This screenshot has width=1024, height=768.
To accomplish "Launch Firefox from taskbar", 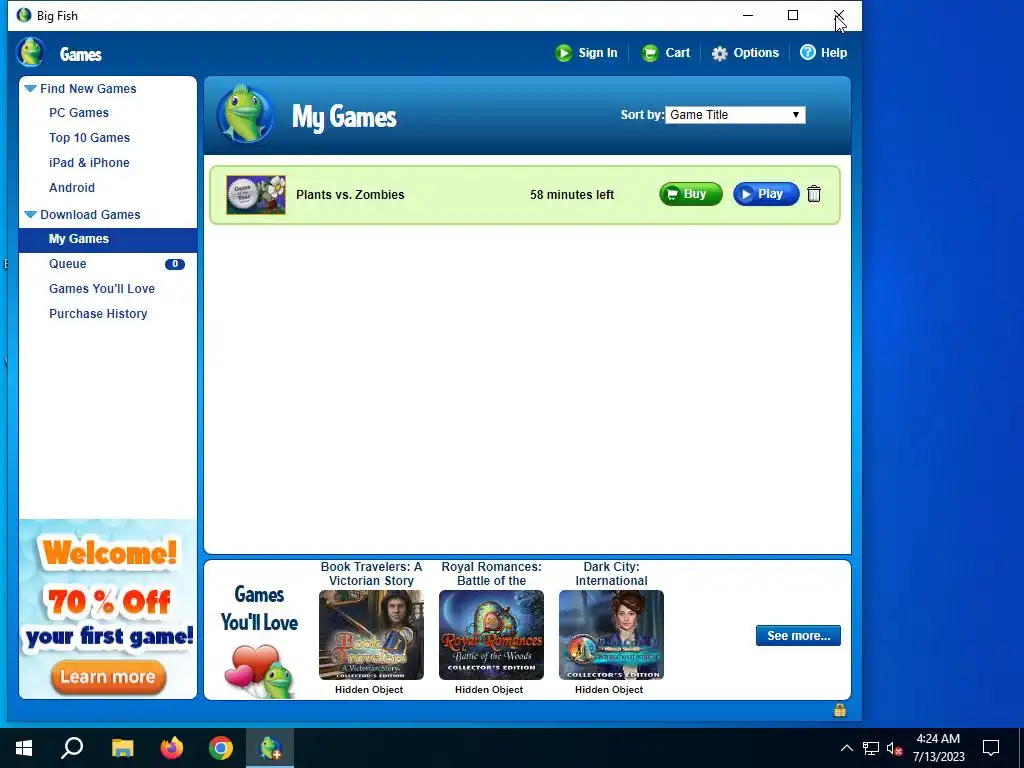I will coord(172,748).
